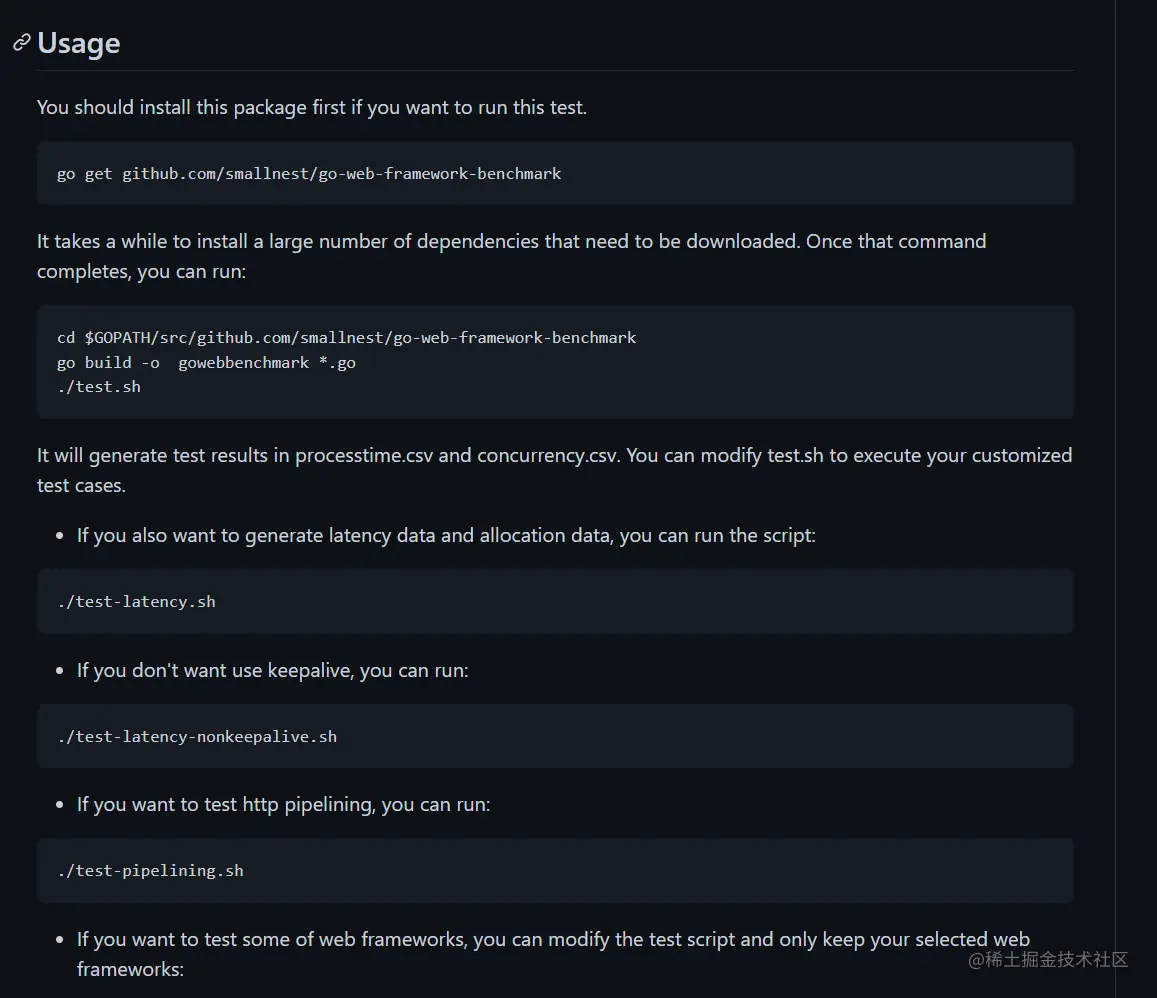Click the anchor link icon beside Usage

pyautogui.click(x=21, y=43)
